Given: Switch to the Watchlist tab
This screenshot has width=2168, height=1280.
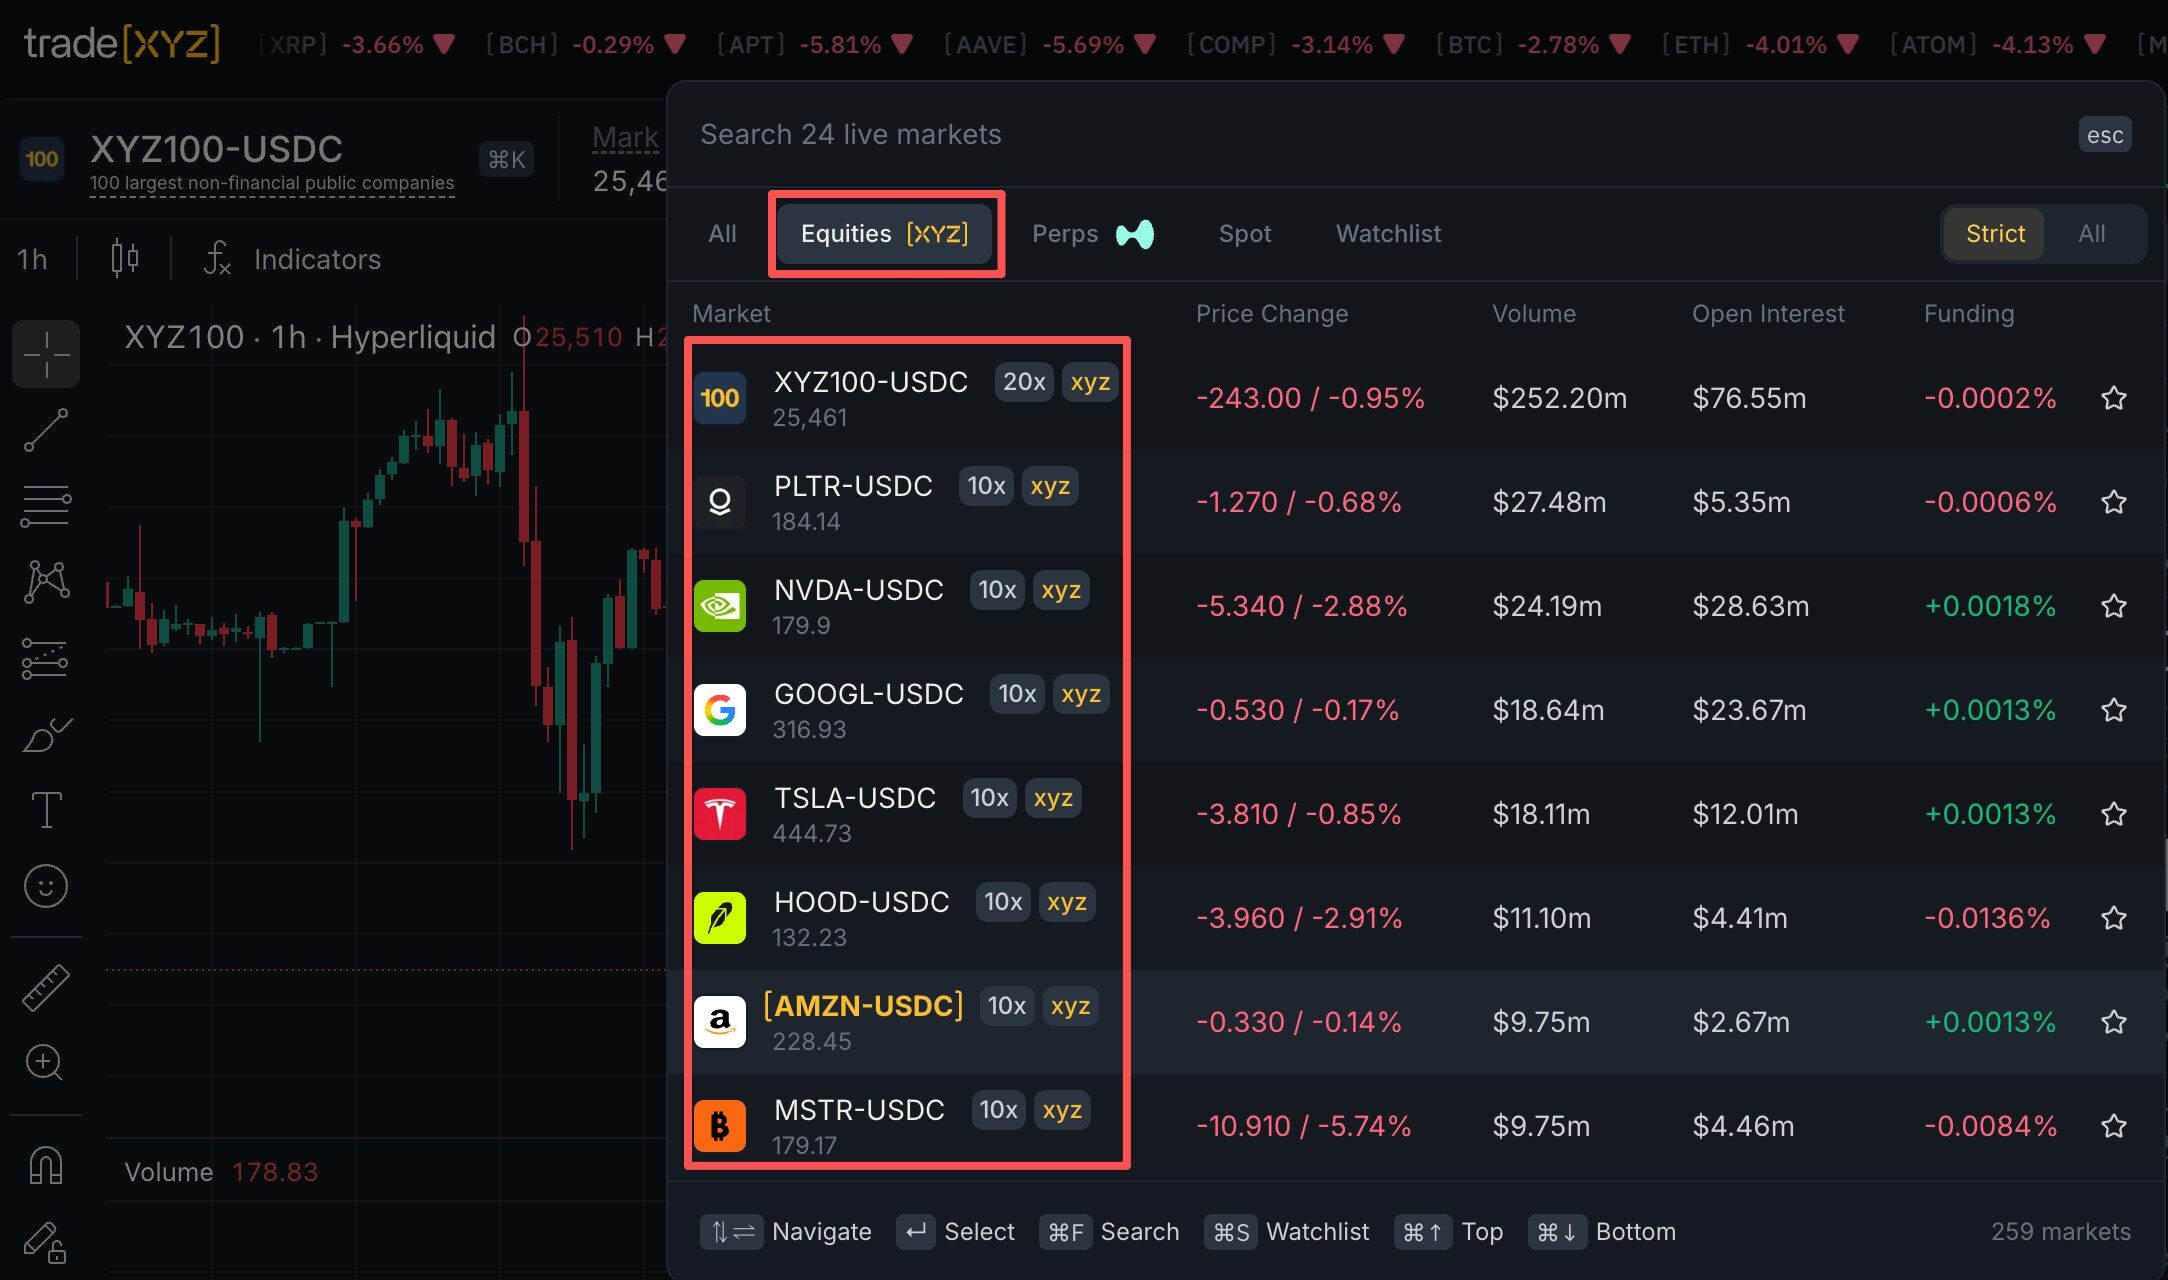Looking at the screenshot, I should (1388, 234).
